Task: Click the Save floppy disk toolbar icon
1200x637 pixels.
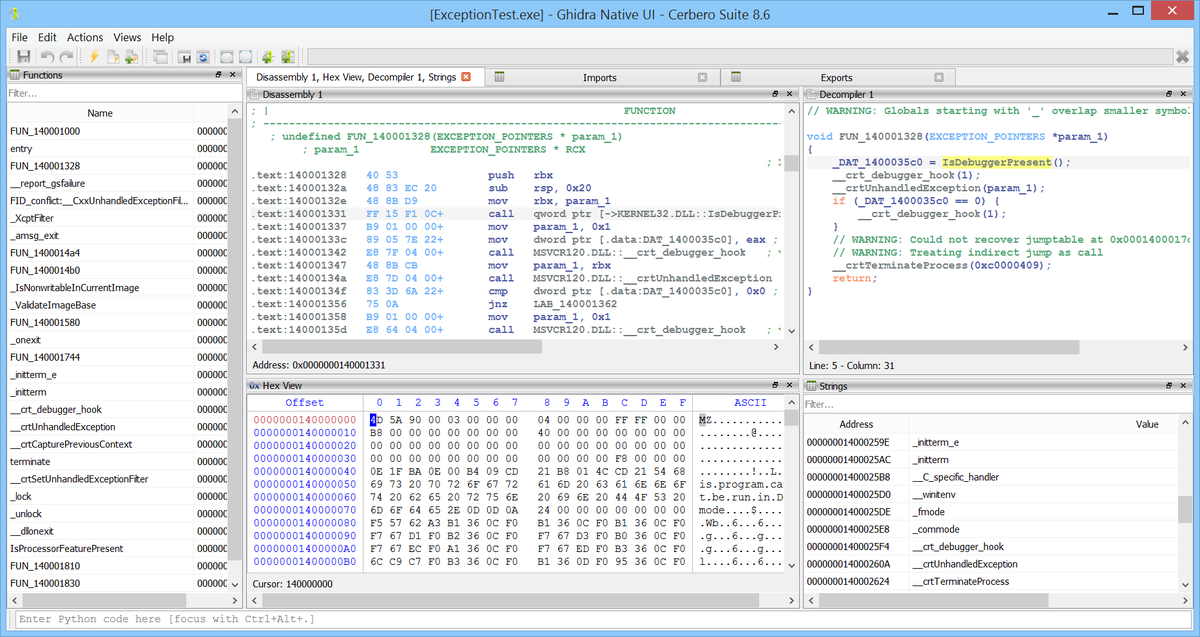Action: (23, 57)
